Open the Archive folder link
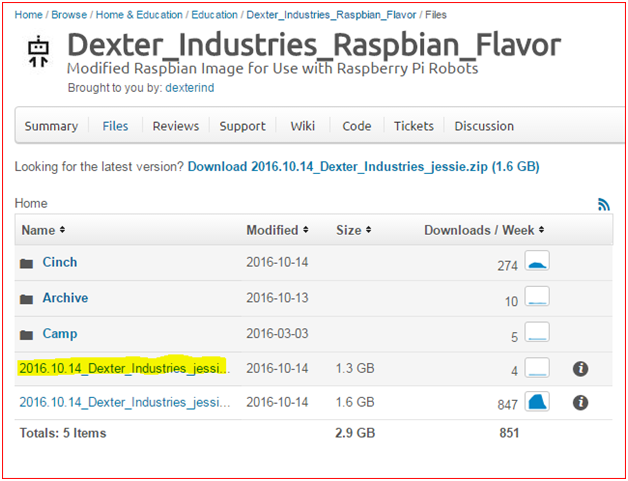The width and height of the screenshot is (628, 481). (65, 298)
